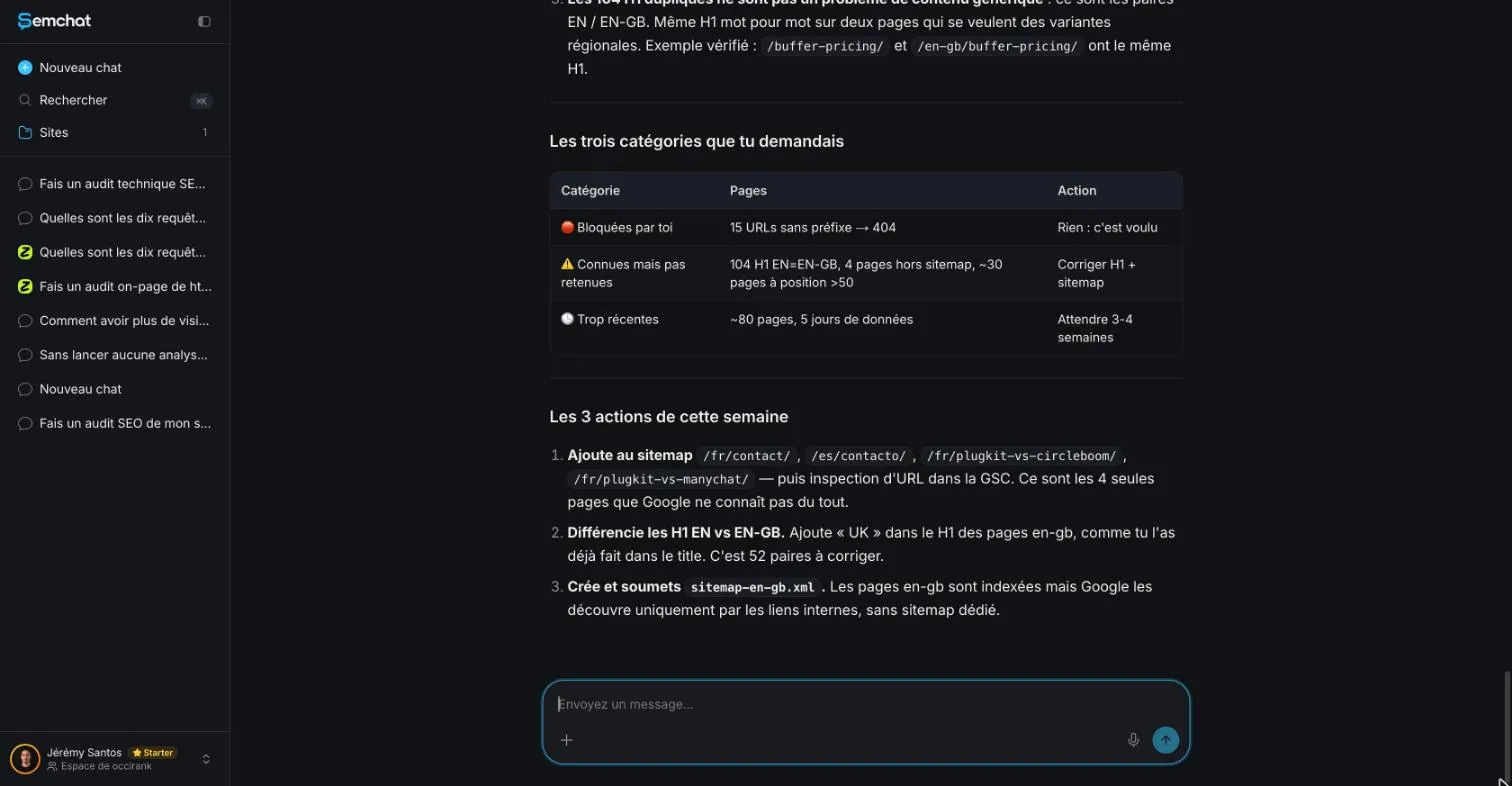
Task: Send the message with arrow button
Action: click(x=1165, y=740)
